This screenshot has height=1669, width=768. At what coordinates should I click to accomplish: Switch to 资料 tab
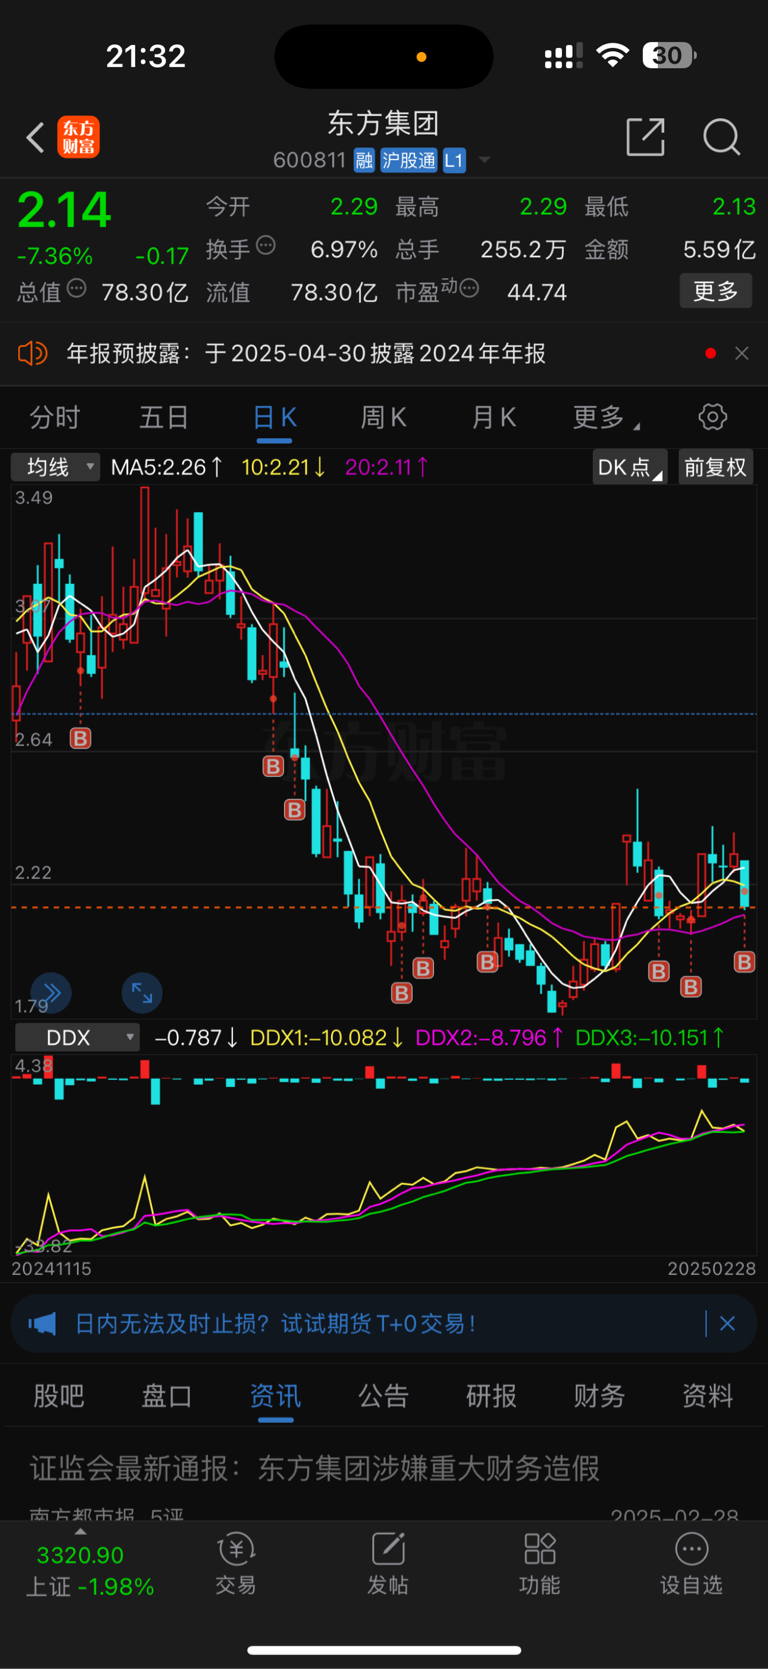click(708, 1396)
